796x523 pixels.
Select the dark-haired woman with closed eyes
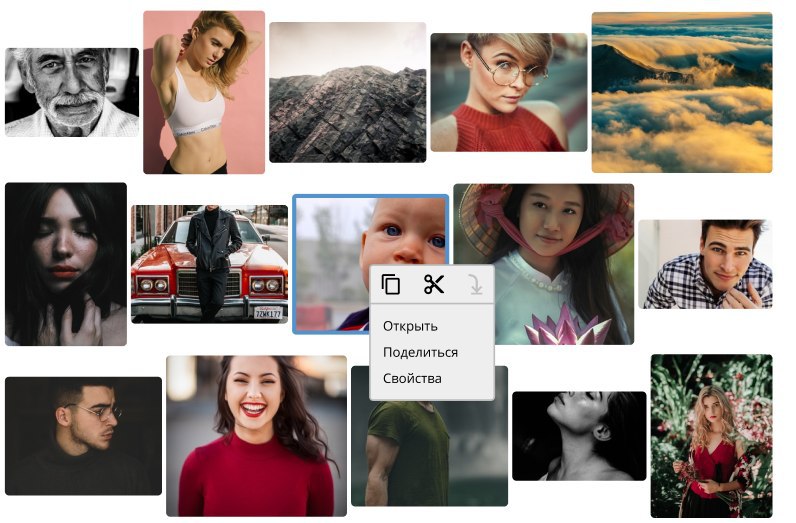(66, 264)
